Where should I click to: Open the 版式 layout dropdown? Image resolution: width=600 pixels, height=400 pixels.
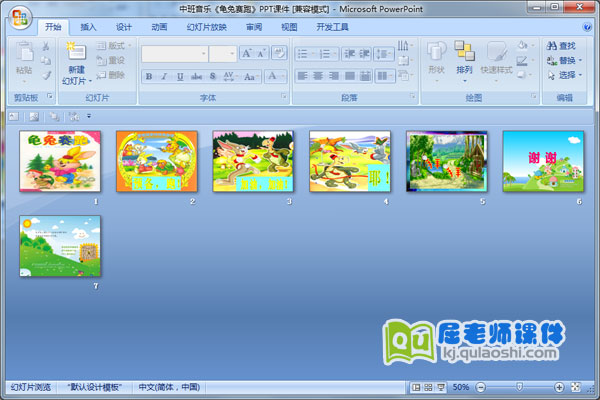tap(114, 46)
